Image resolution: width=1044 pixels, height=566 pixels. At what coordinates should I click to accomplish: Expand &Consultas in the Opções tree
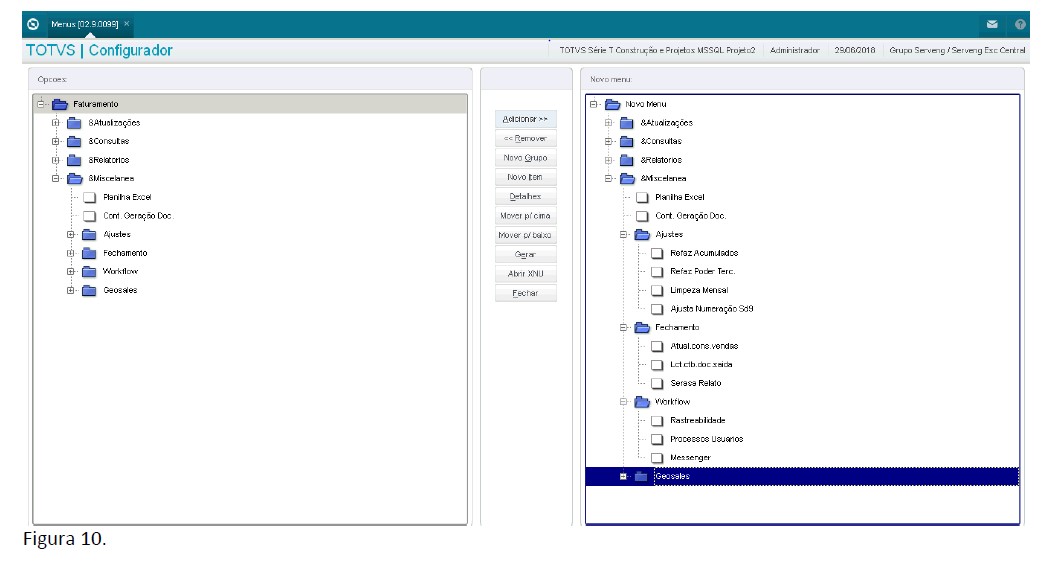pyautogui.click(x=56, y=141)
